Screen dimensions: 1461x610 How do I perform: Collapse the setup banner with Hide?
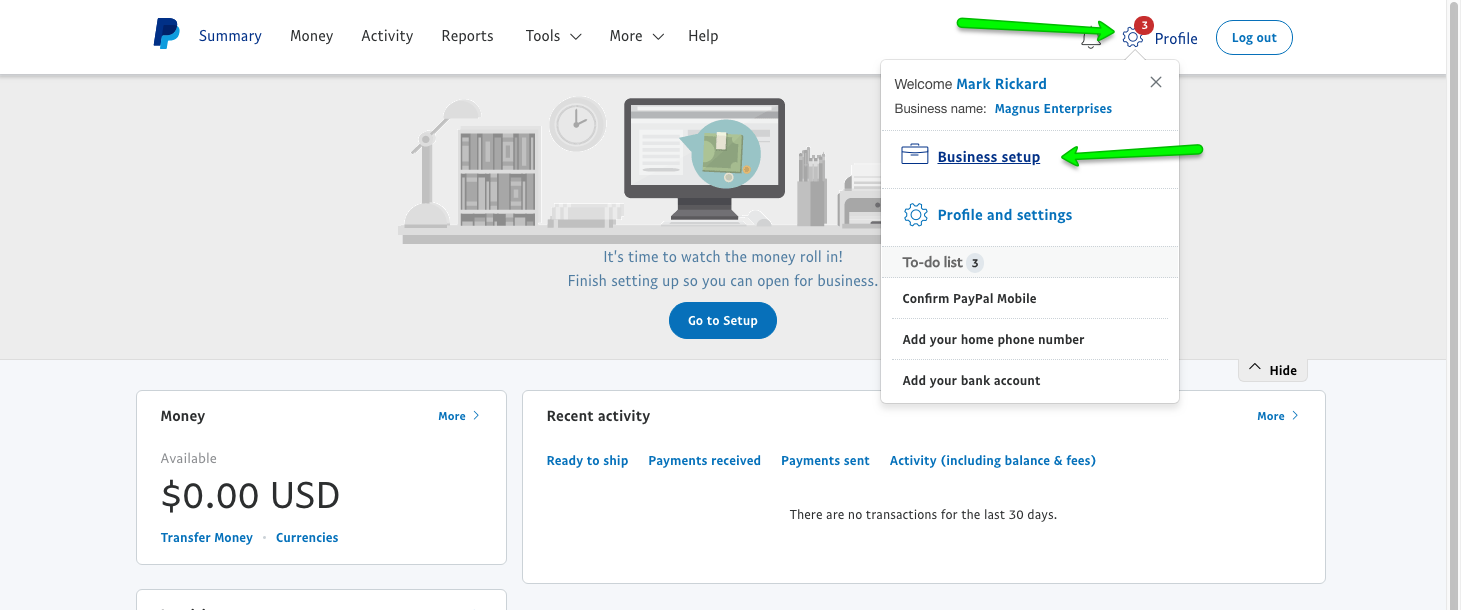(x=1272, y=369)
